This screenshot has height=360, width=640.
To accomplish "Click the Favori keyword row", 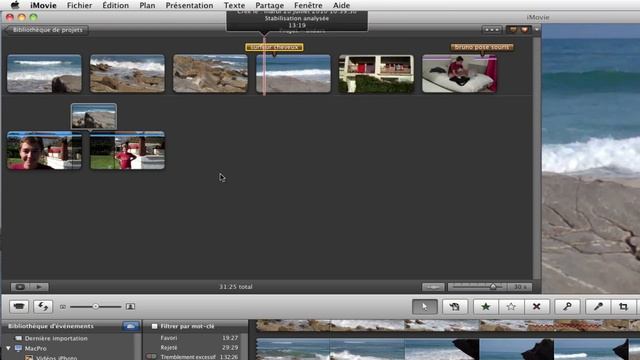I will coord(169,338).
